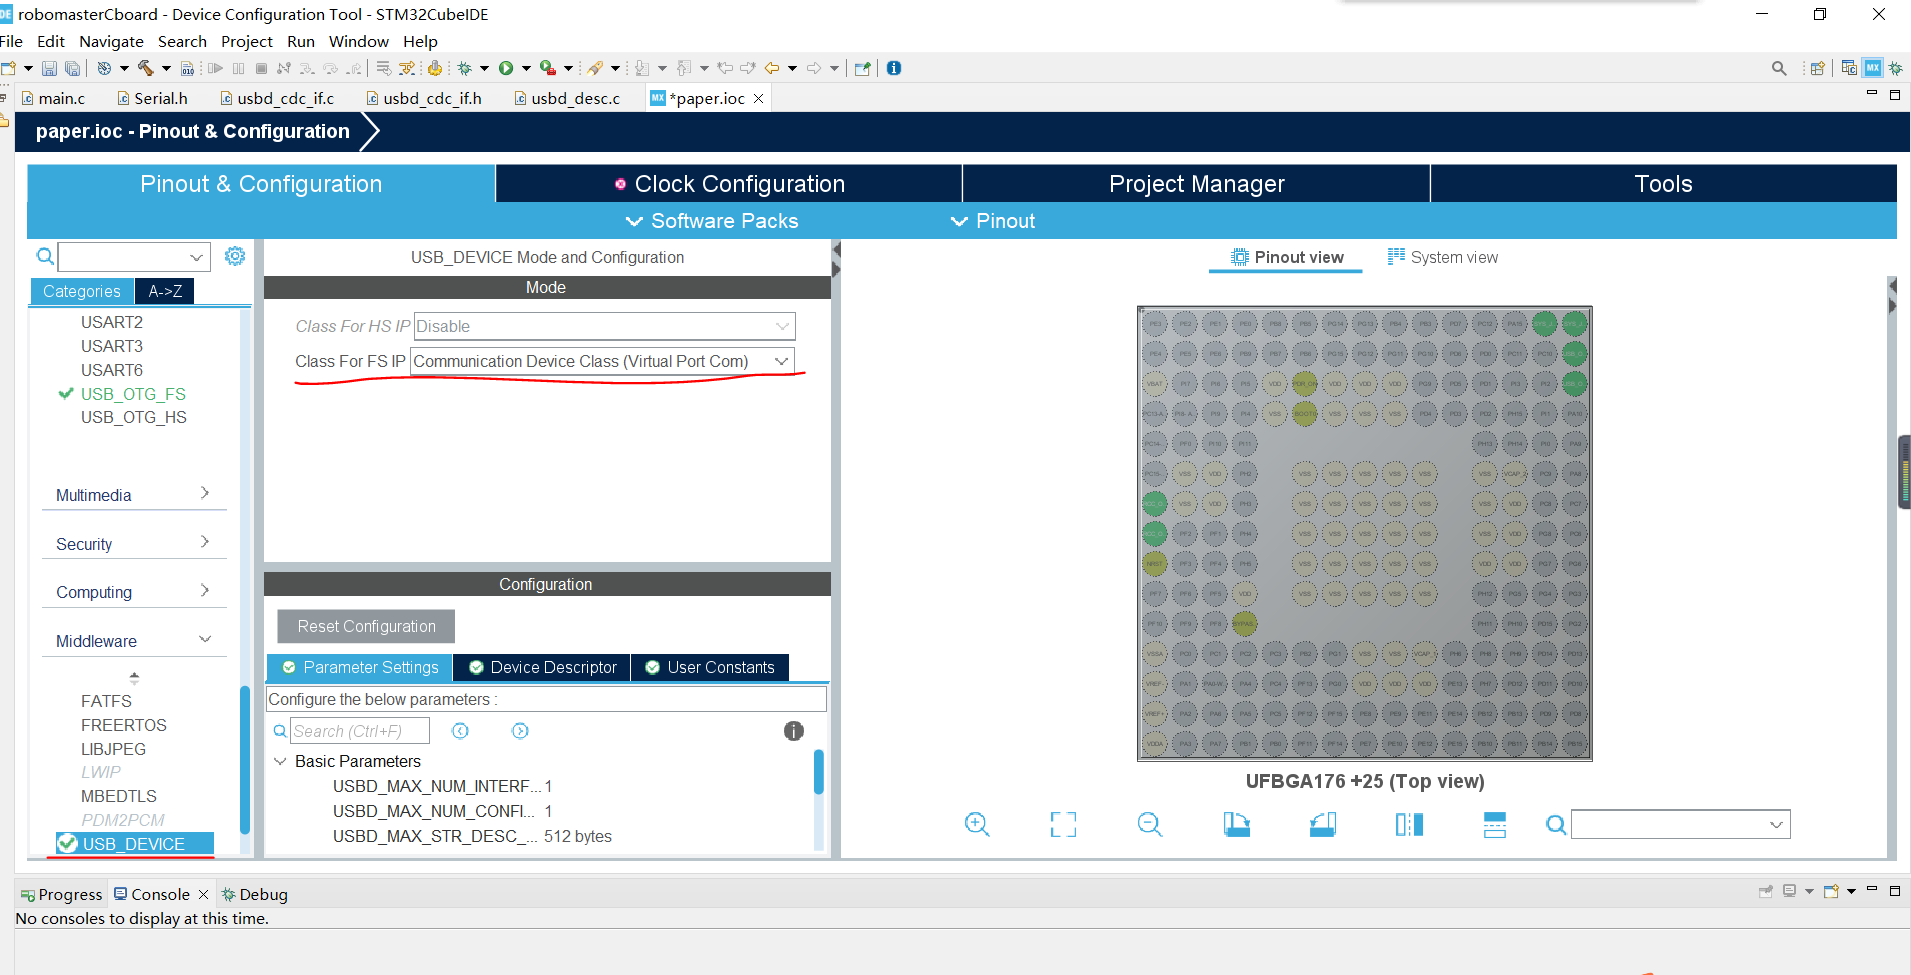Open the Pinout dropdown menu

[x=992, y=221]
